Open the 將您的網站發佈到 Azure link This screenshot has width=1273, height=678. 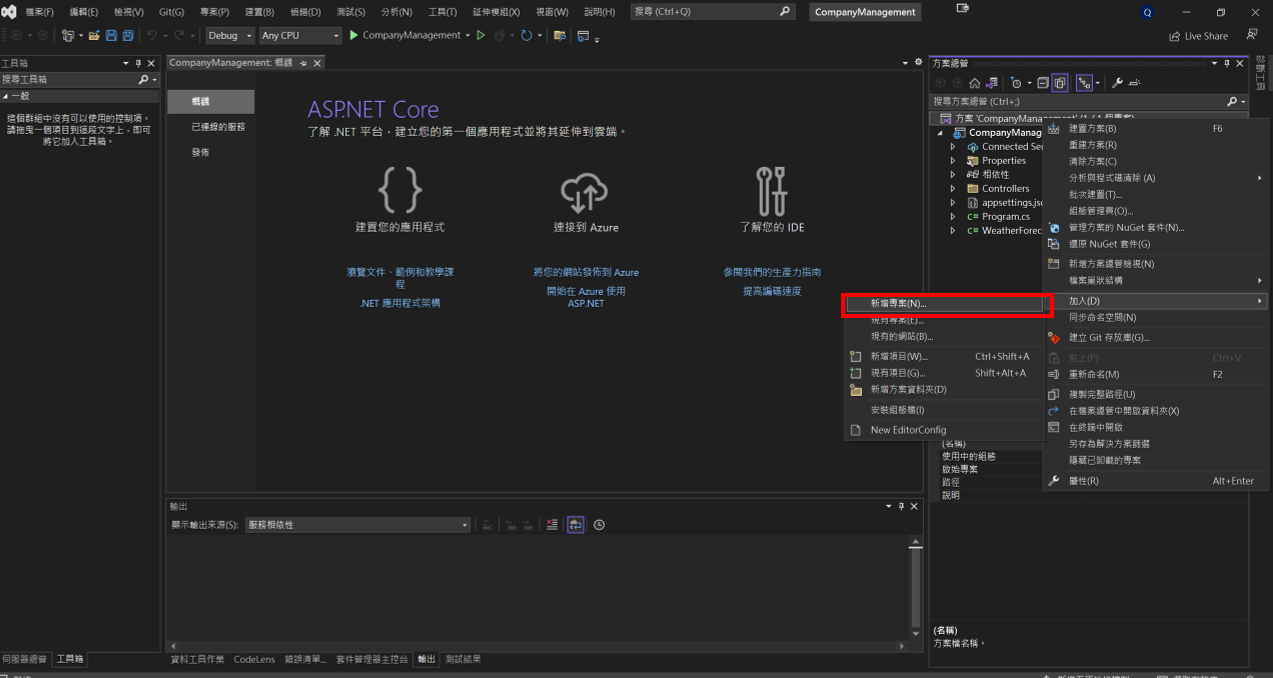pyautogui.click(x=586, y=272)
